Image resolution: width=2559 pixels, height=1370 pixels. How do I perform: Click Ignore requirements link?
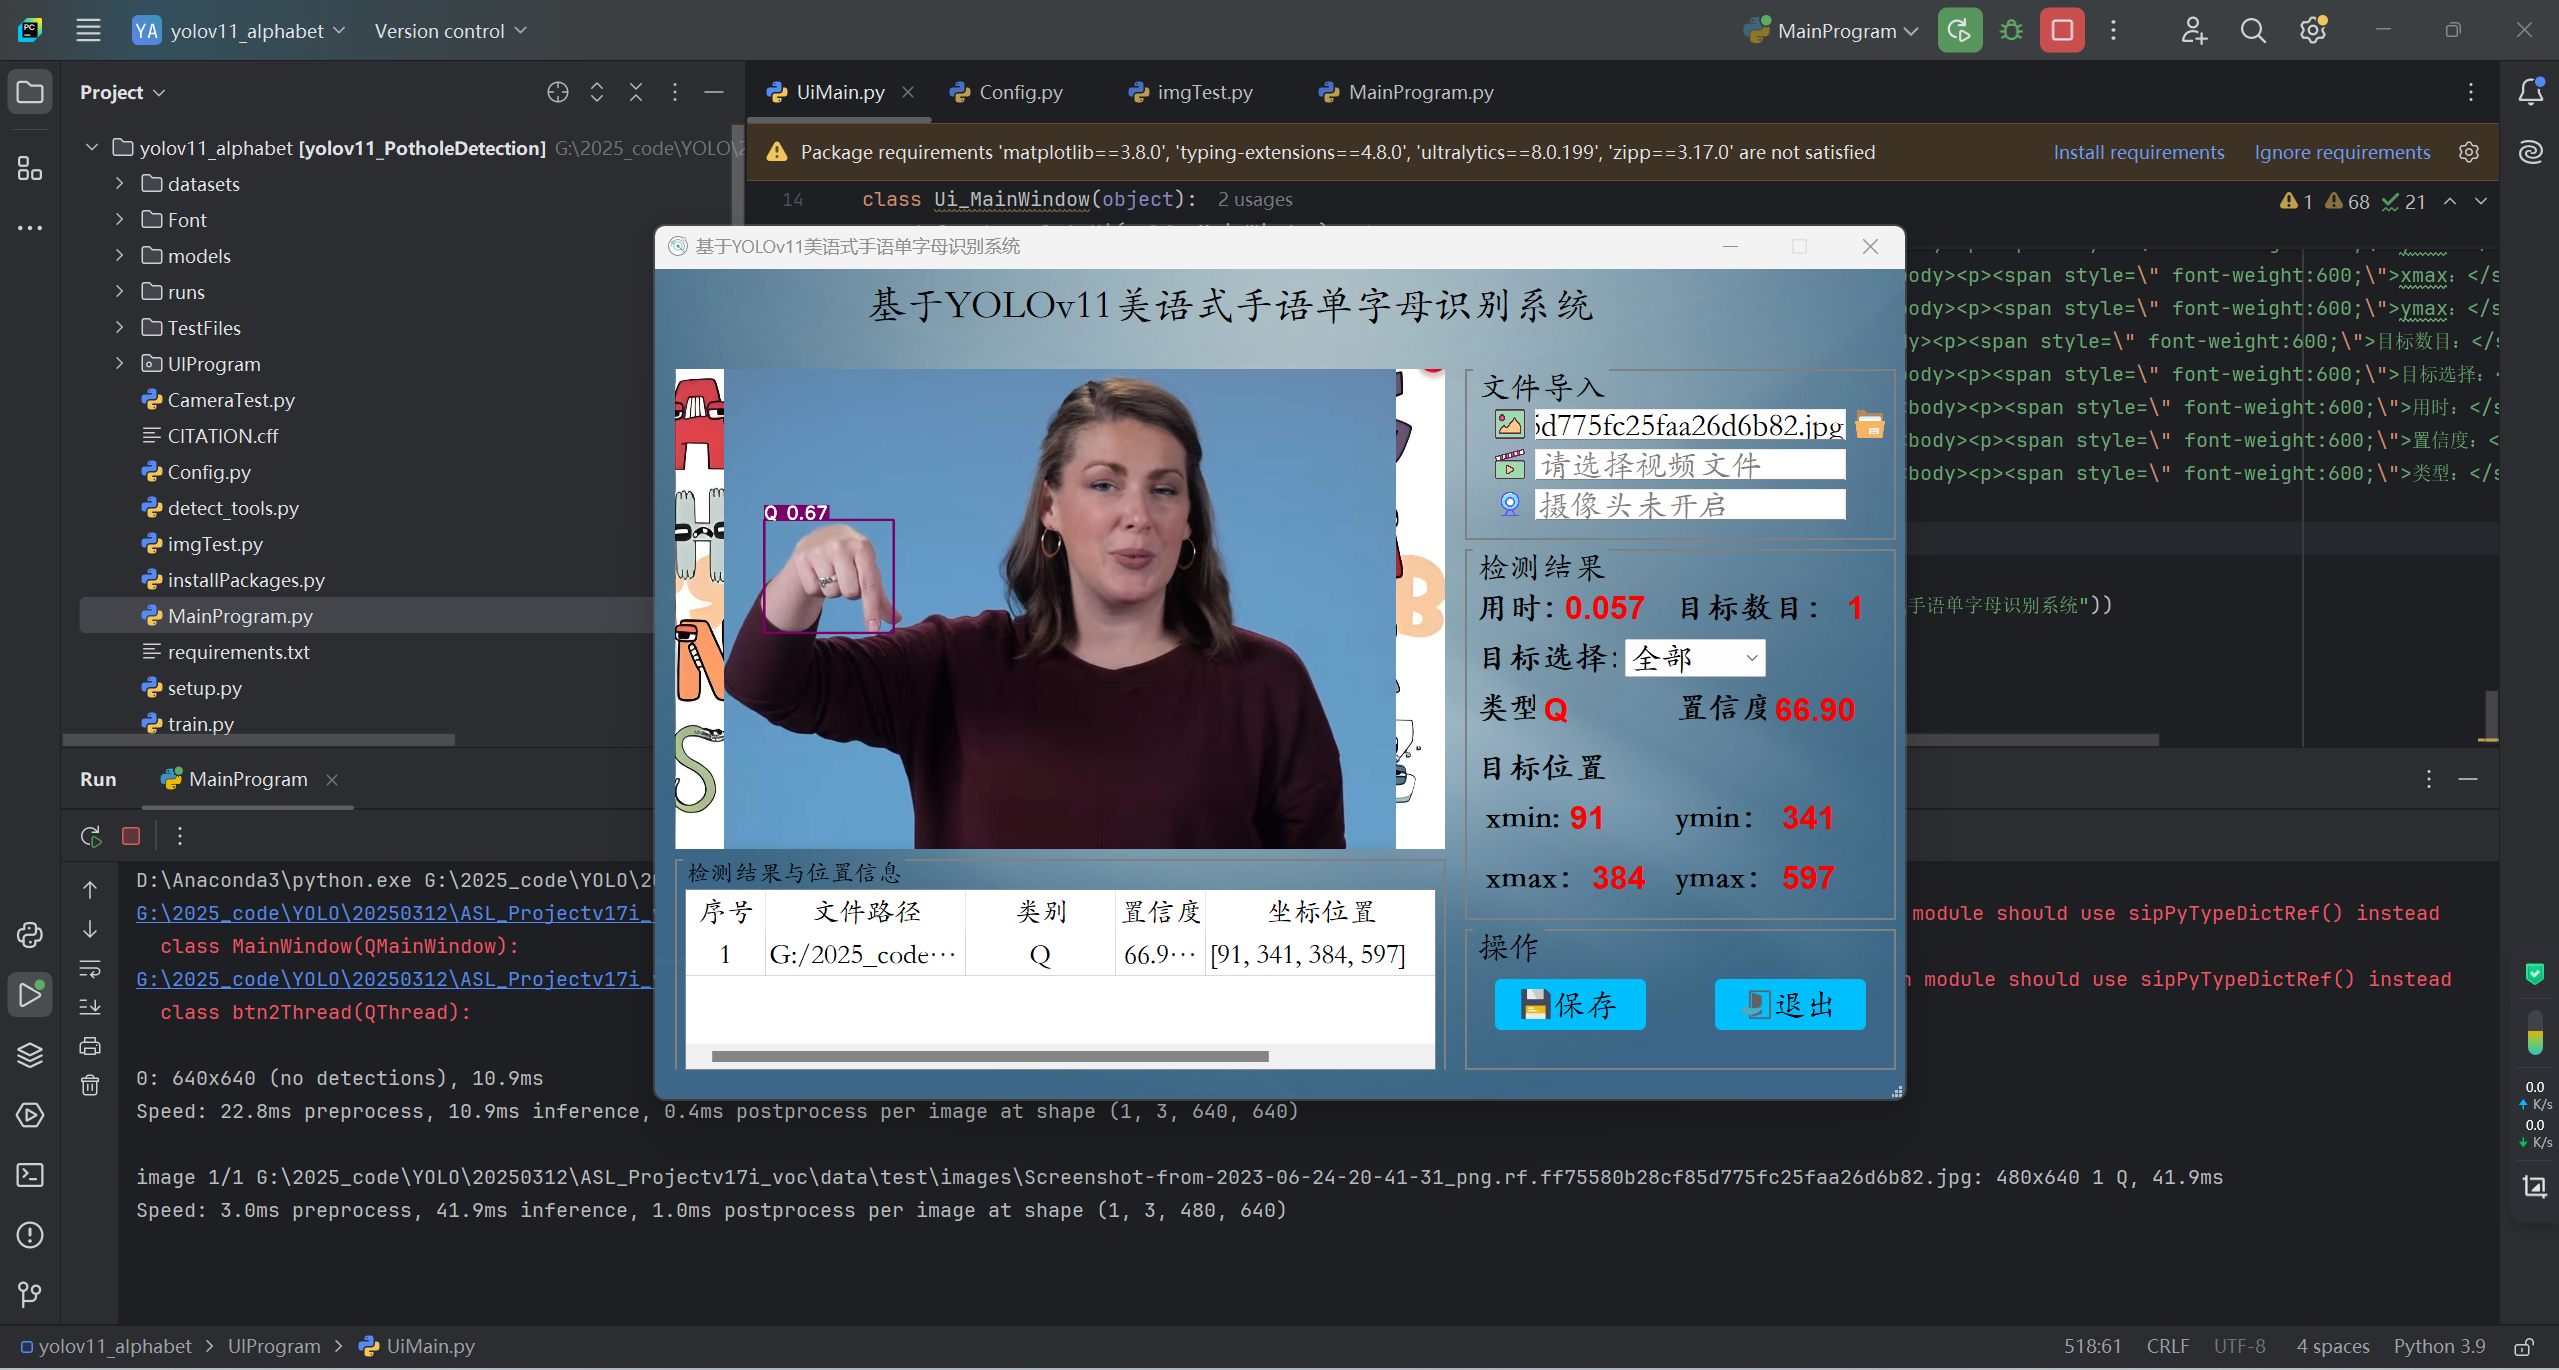pyautogui.click(x=2342, y=152)
